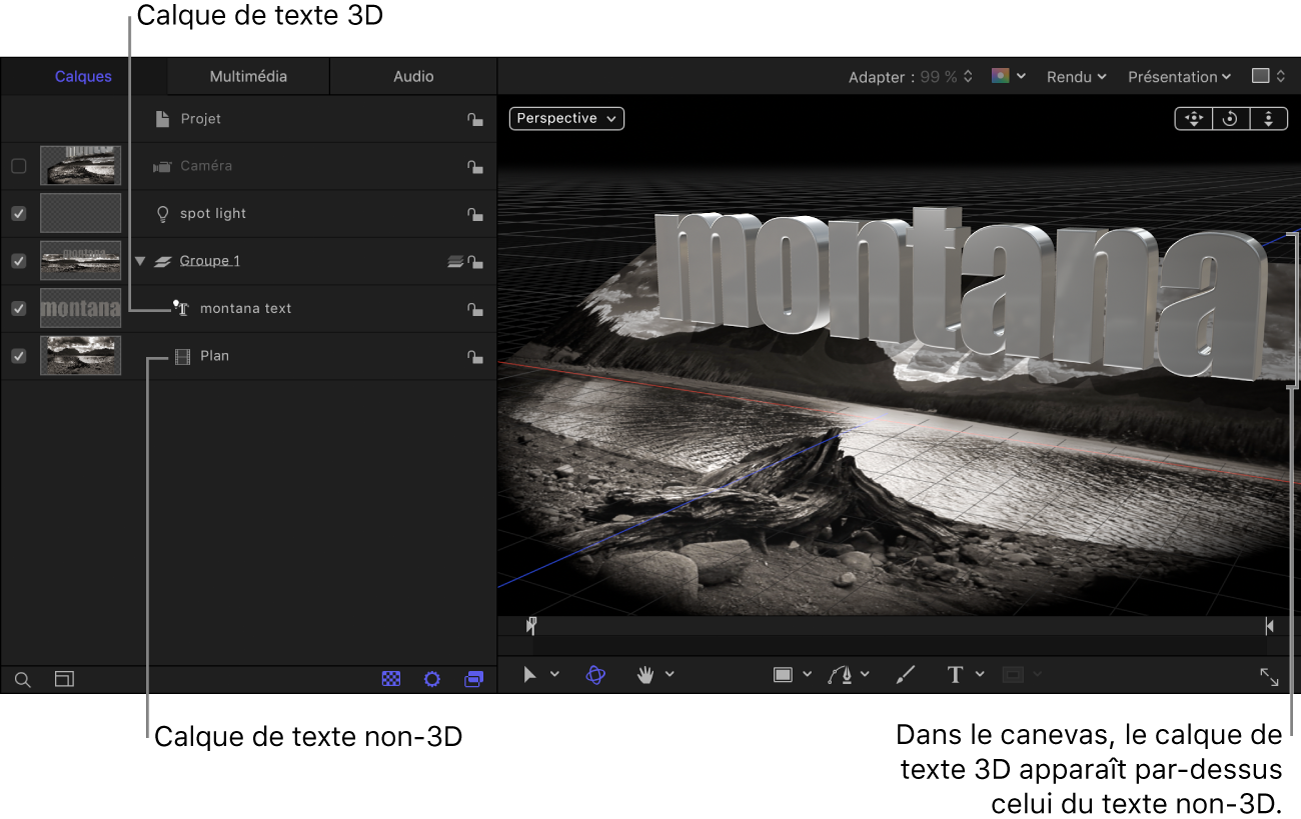1301x819 pixels.
Task: Open the Présentation menu
Action: 1178,76
